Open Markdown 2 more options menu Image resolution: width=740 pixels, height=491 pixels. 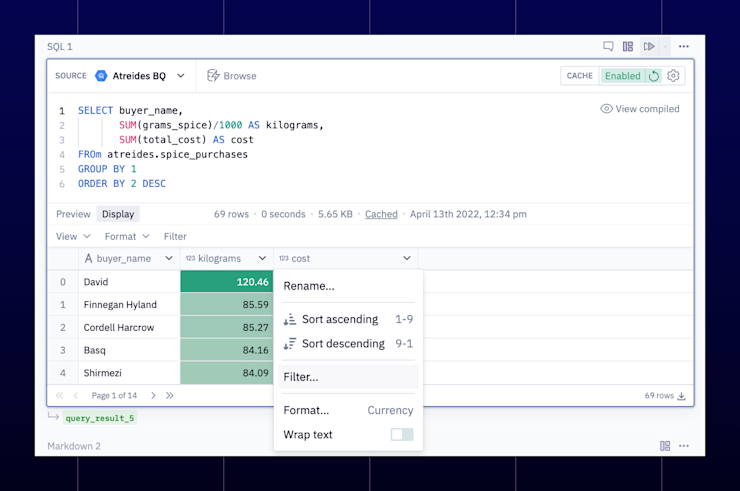point(684,446)
